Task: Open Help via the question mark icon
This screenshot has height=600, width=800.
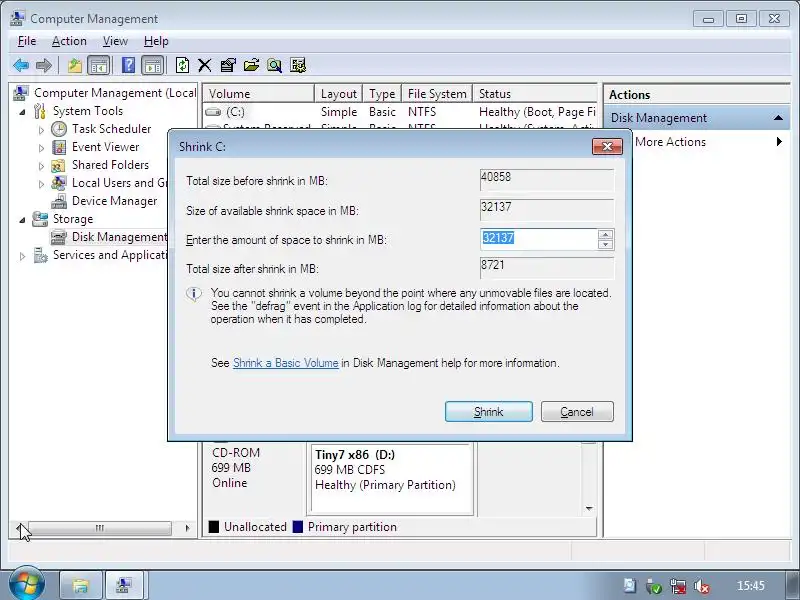Action: tap(129, 65)
